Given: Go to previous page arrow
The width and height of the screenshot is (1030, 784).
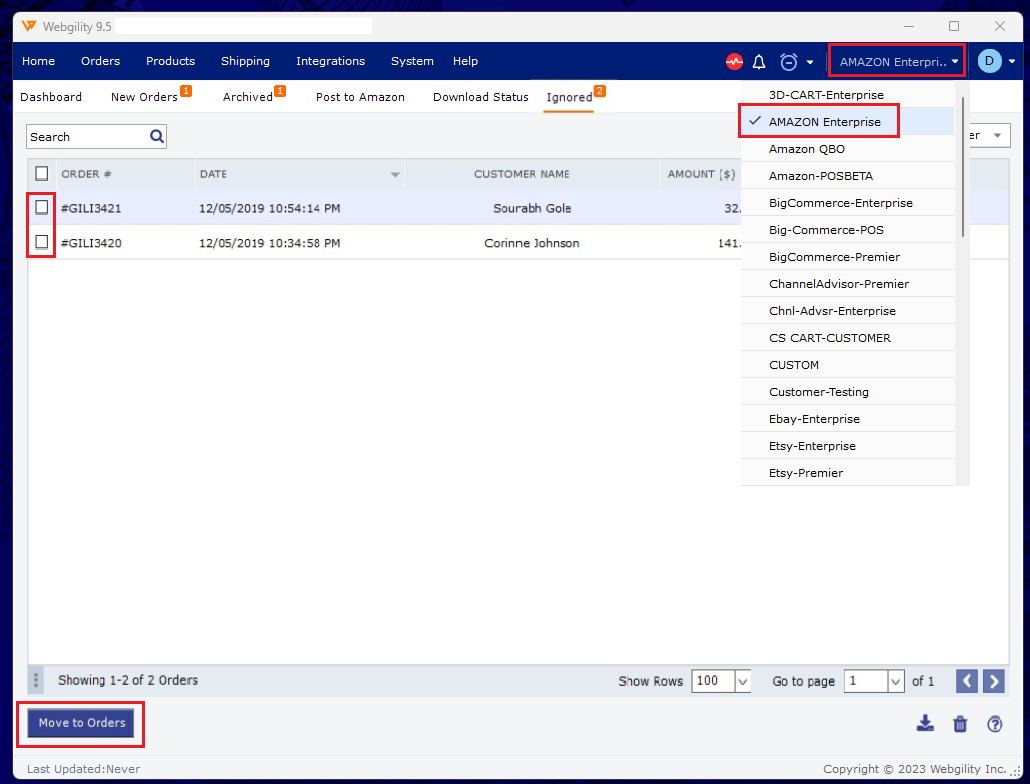Looking at the screenshot, I should coord(966,681).
